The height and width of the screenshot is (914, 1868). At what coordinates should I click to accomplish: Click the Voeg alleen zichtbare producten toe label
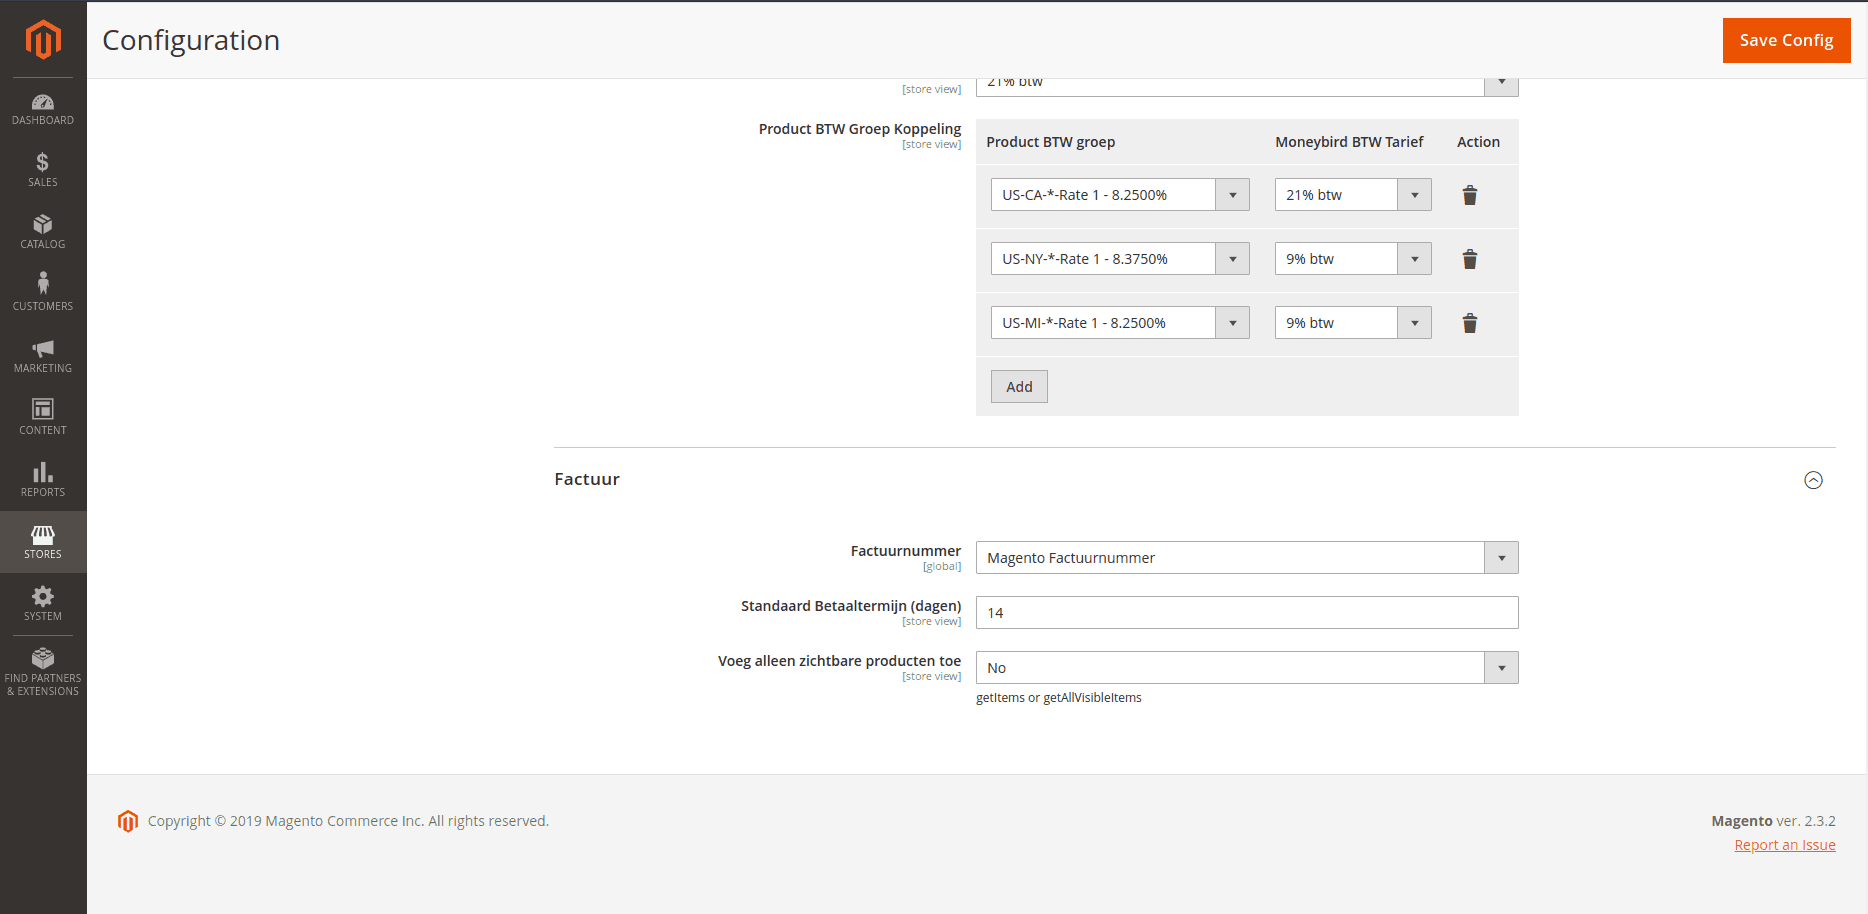coord(839,661)
